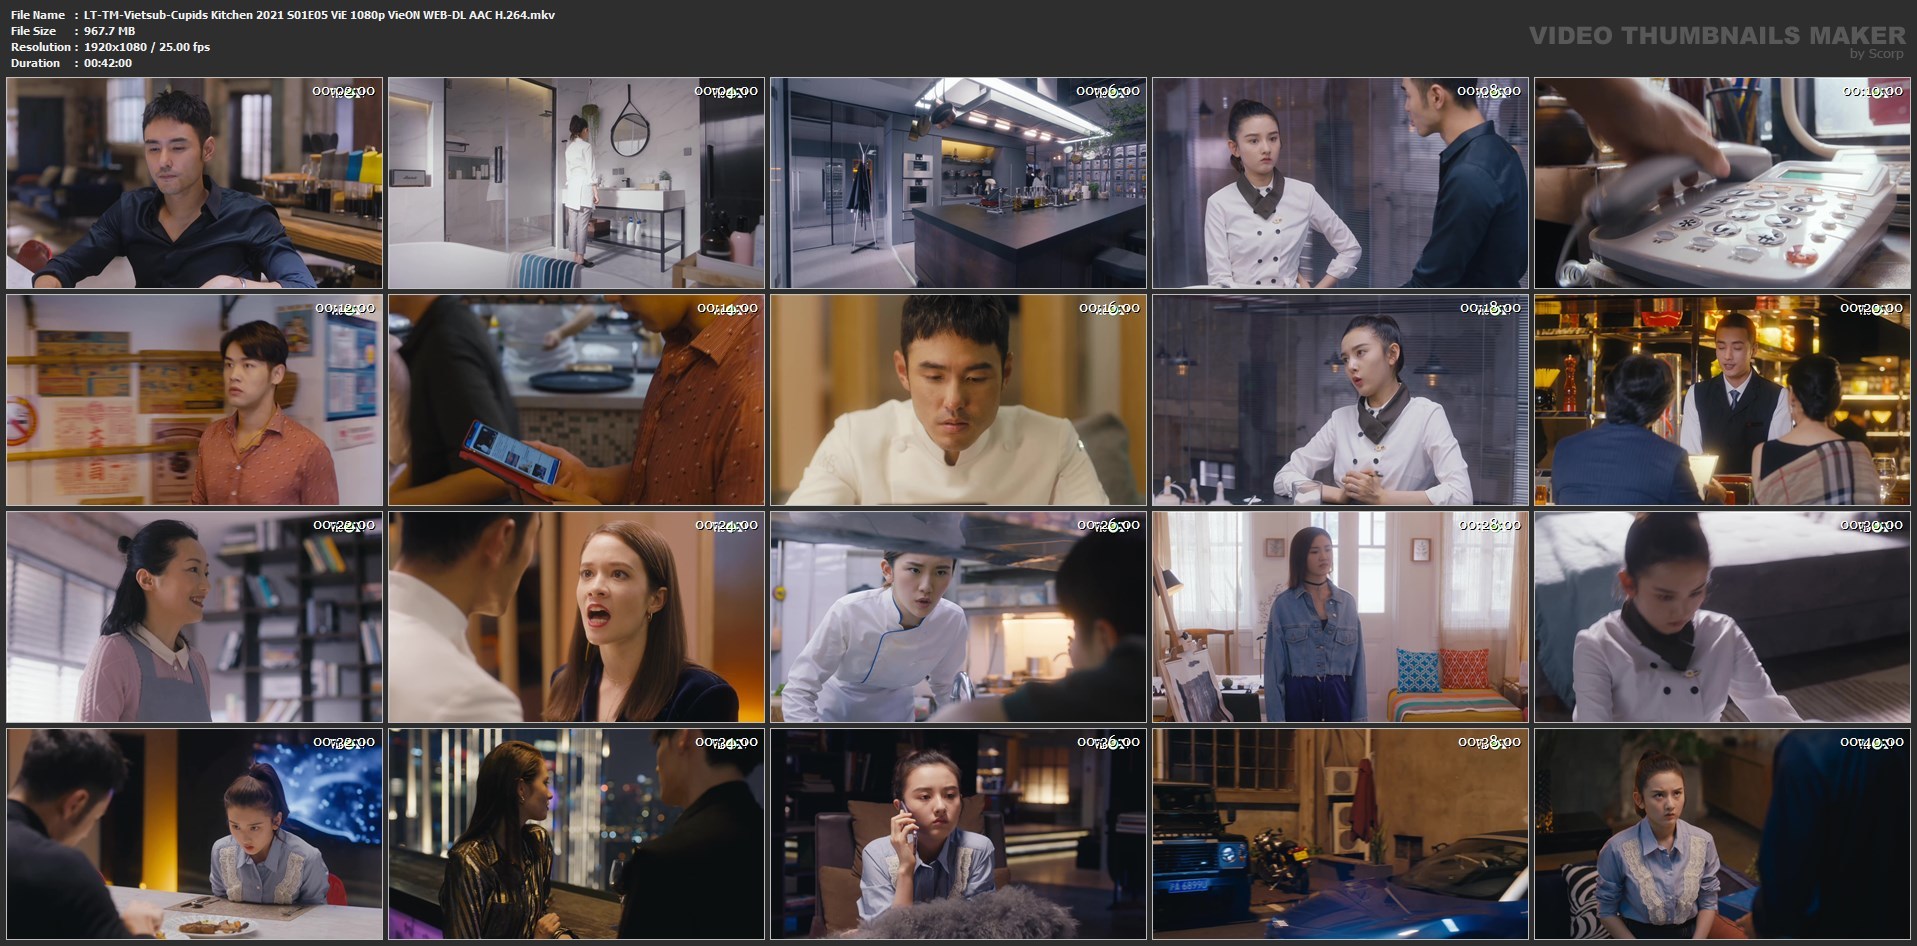Select the night balcony thumbnail at 00:34:00

pyautogui.click(x=576, y=834)
